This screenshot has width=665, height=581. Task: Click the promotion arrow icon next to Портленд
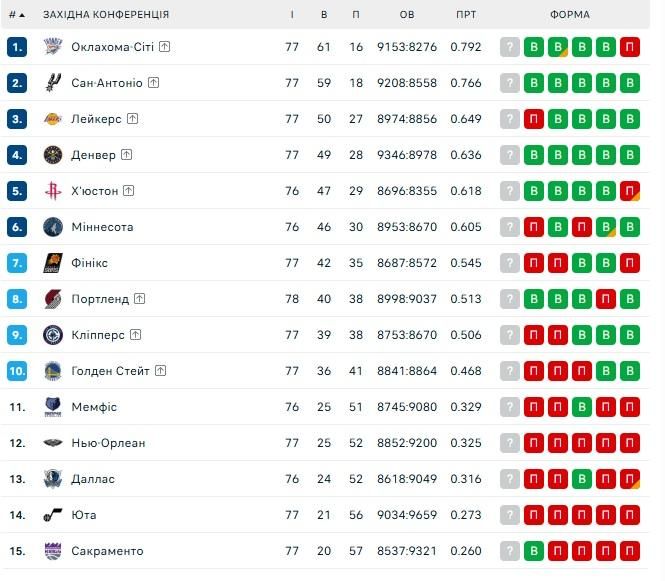click(140, 299)
